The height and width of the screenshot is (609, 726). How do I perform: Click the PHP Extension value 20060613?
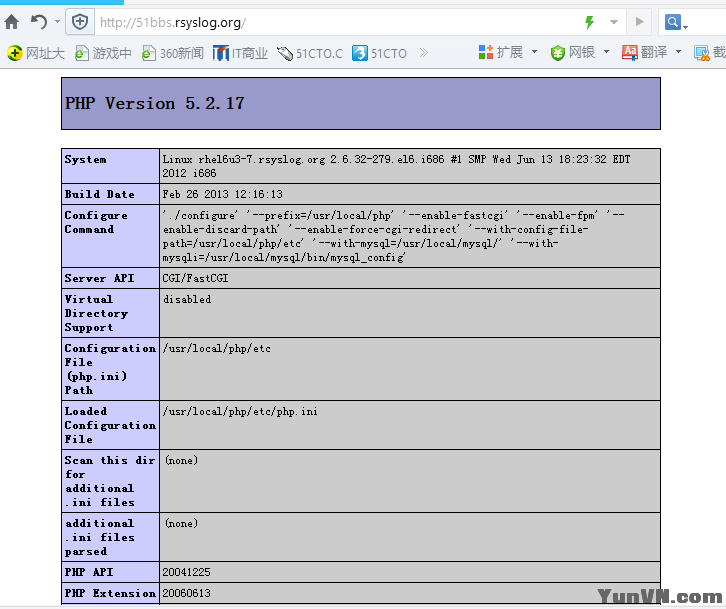point(187,593)
